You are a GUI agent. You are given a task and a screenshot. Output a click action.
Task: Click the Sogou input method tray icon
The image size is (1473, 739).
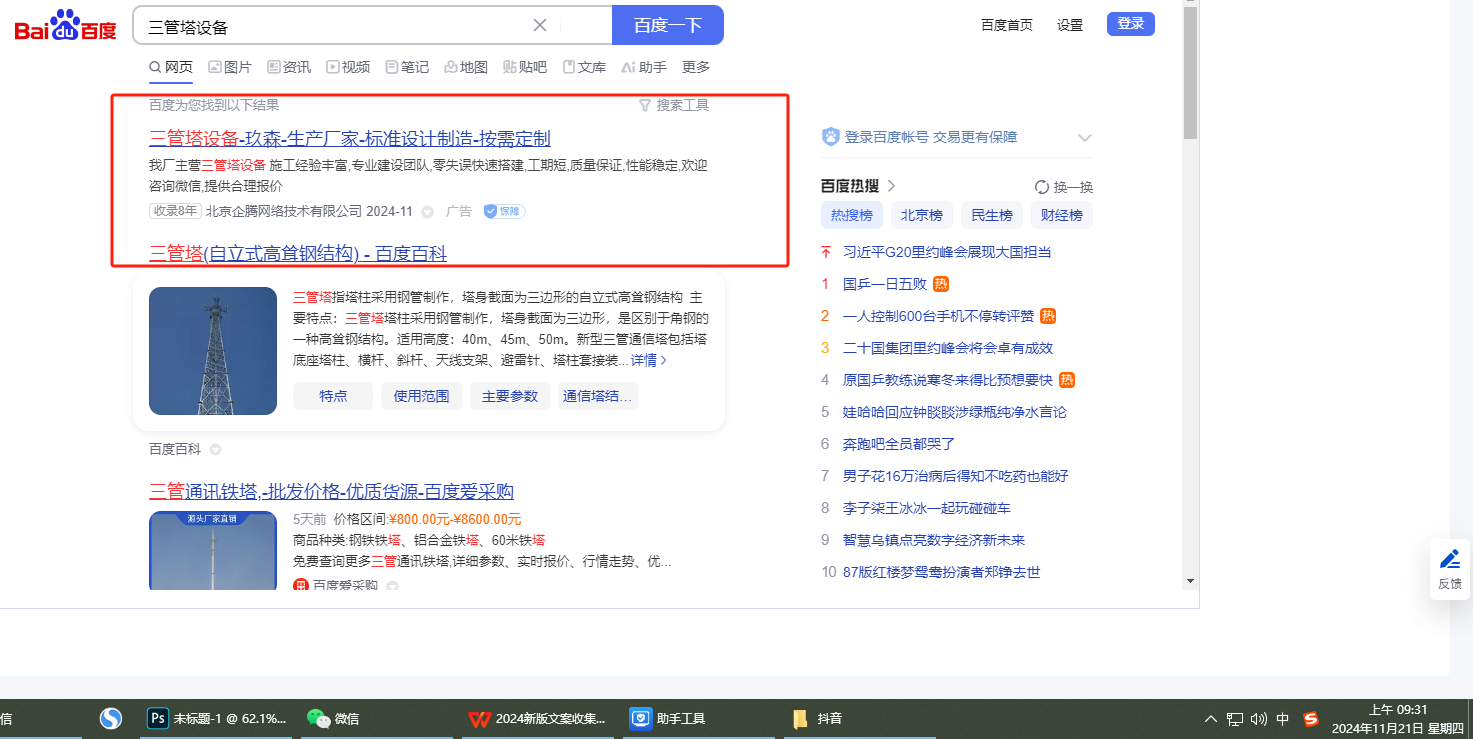[x=1310, y=718]
